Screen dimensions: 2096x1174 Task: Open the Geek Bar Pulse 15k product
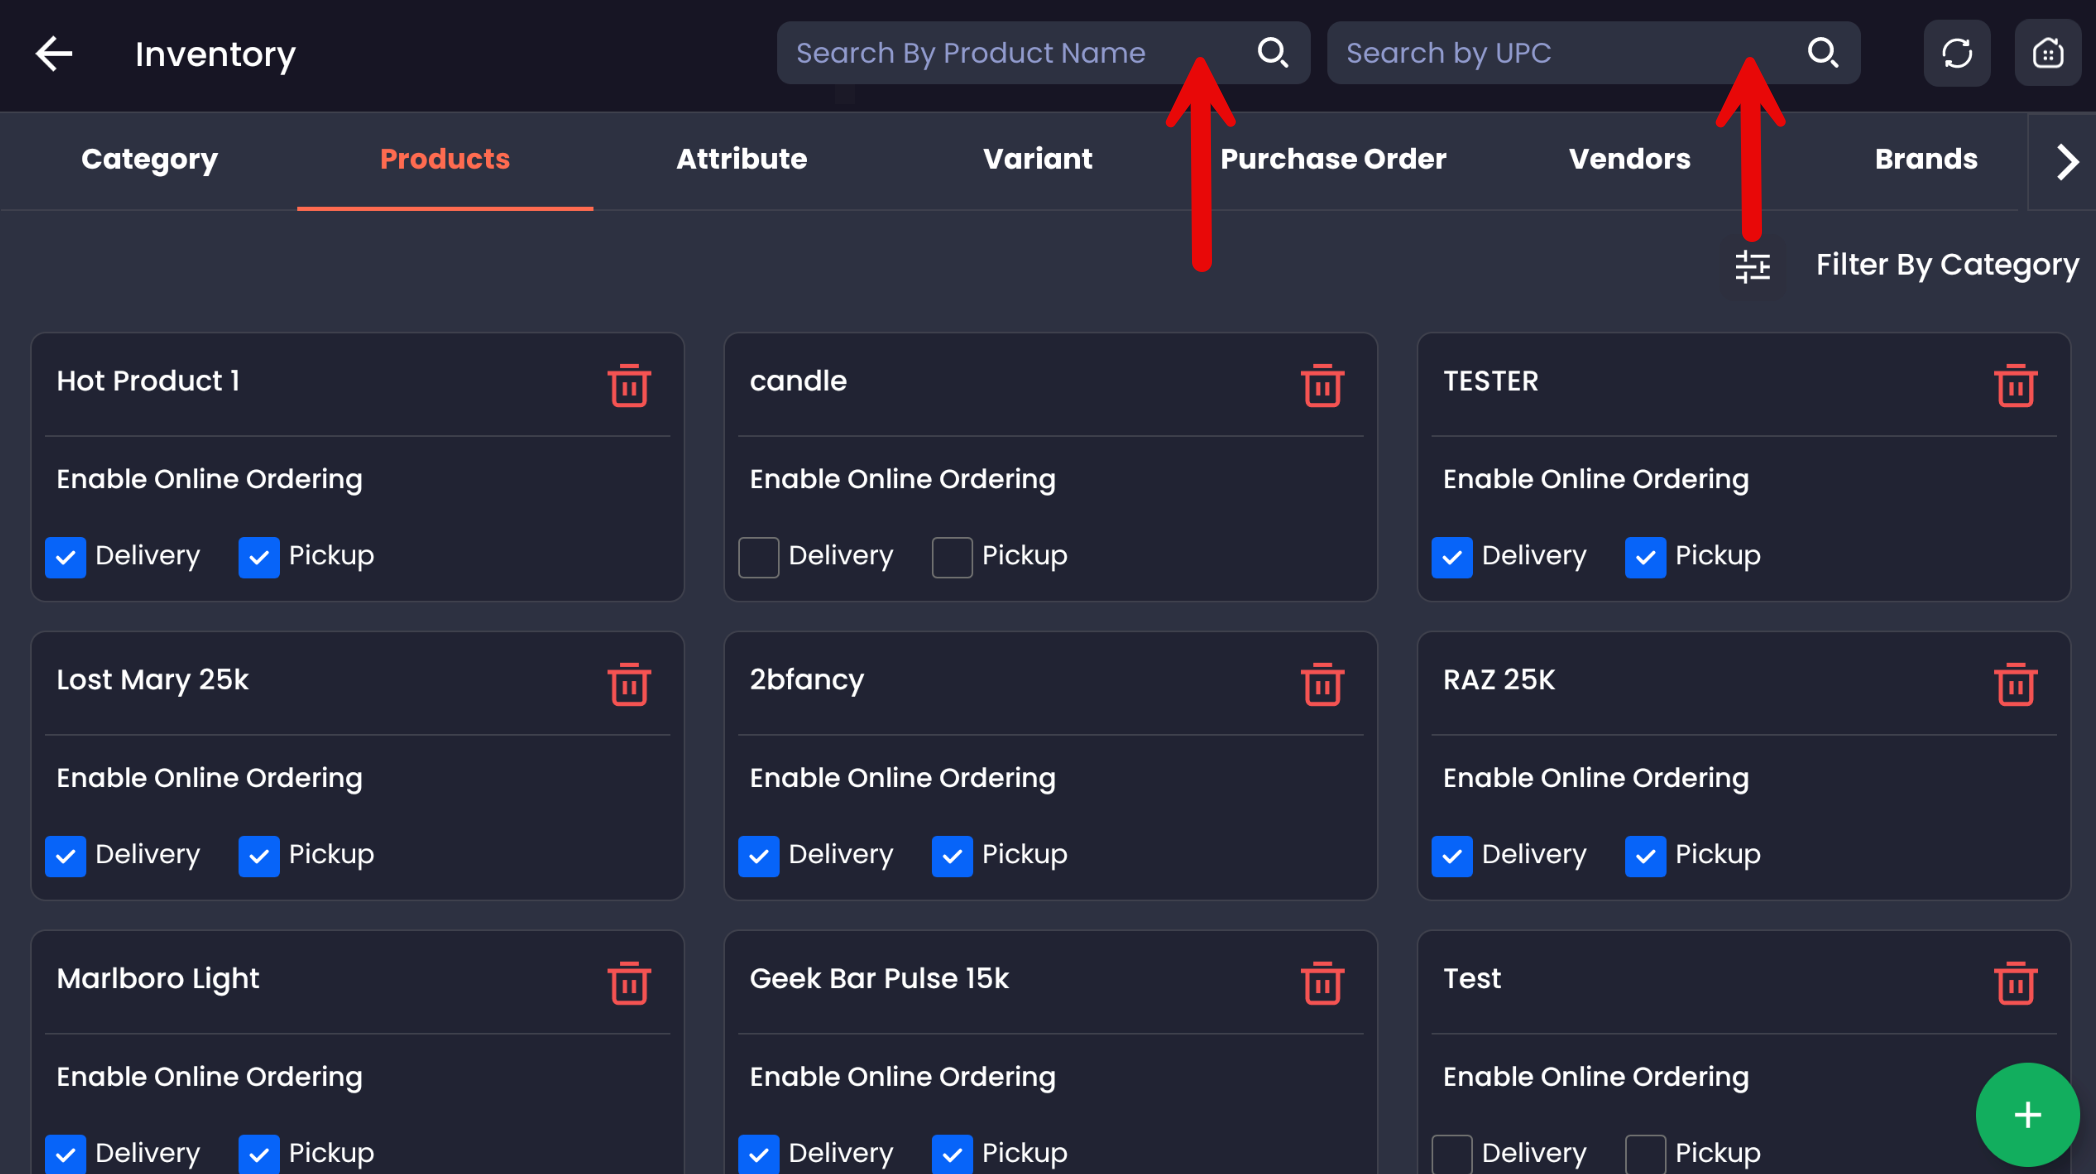tap(879, 979)
